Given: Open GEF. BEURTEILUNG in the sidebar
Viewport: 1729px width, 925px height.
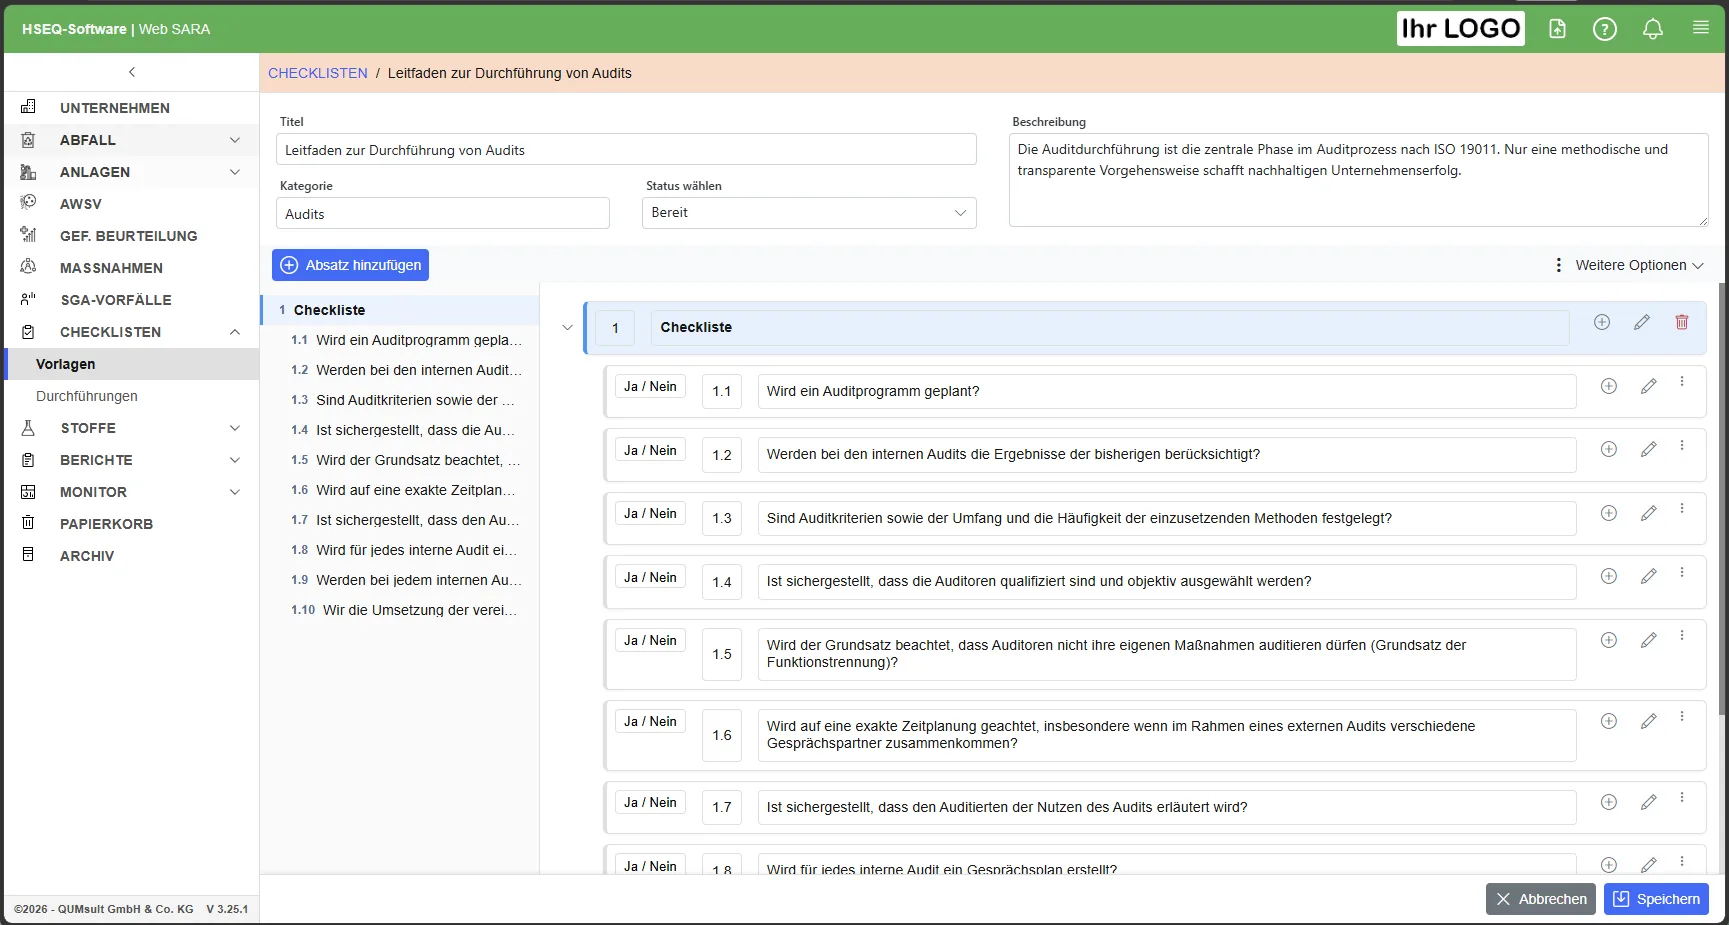Looking at the screenshot, I should pyautogui.click(x=128, y=236).
